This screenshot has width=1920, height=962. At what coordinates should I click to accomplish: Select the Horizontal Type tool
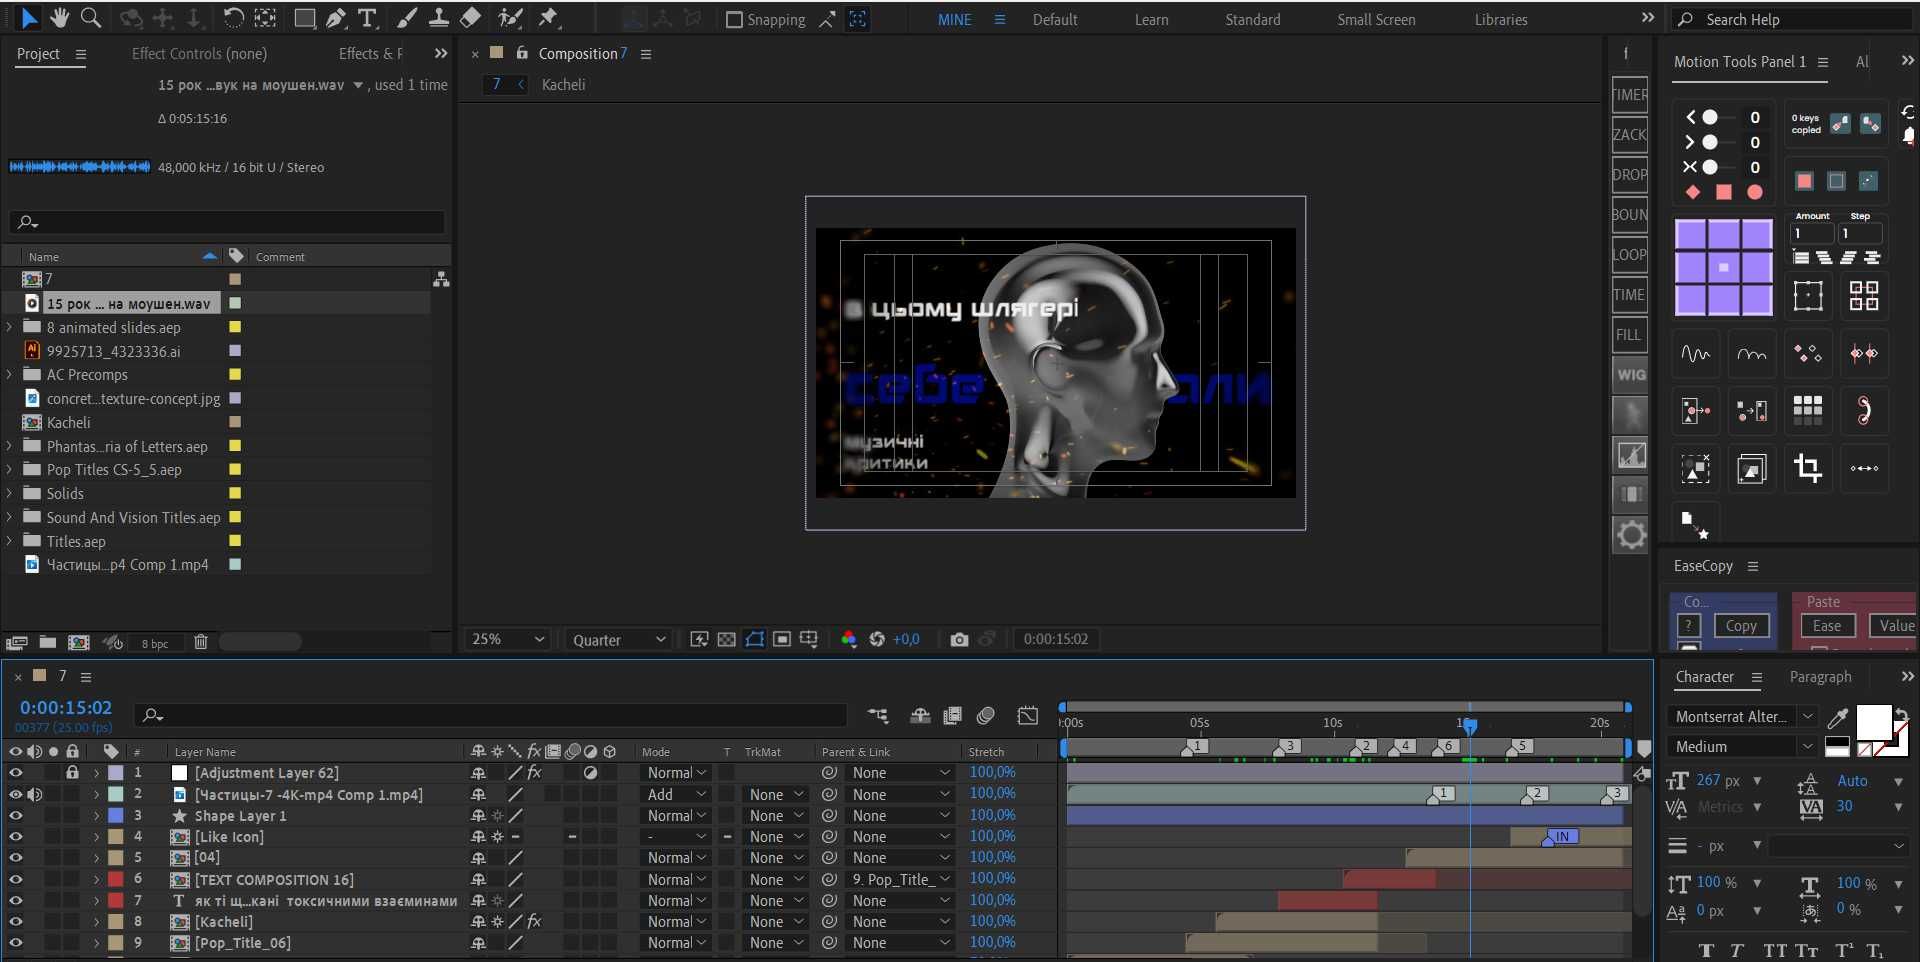point(367,18)
